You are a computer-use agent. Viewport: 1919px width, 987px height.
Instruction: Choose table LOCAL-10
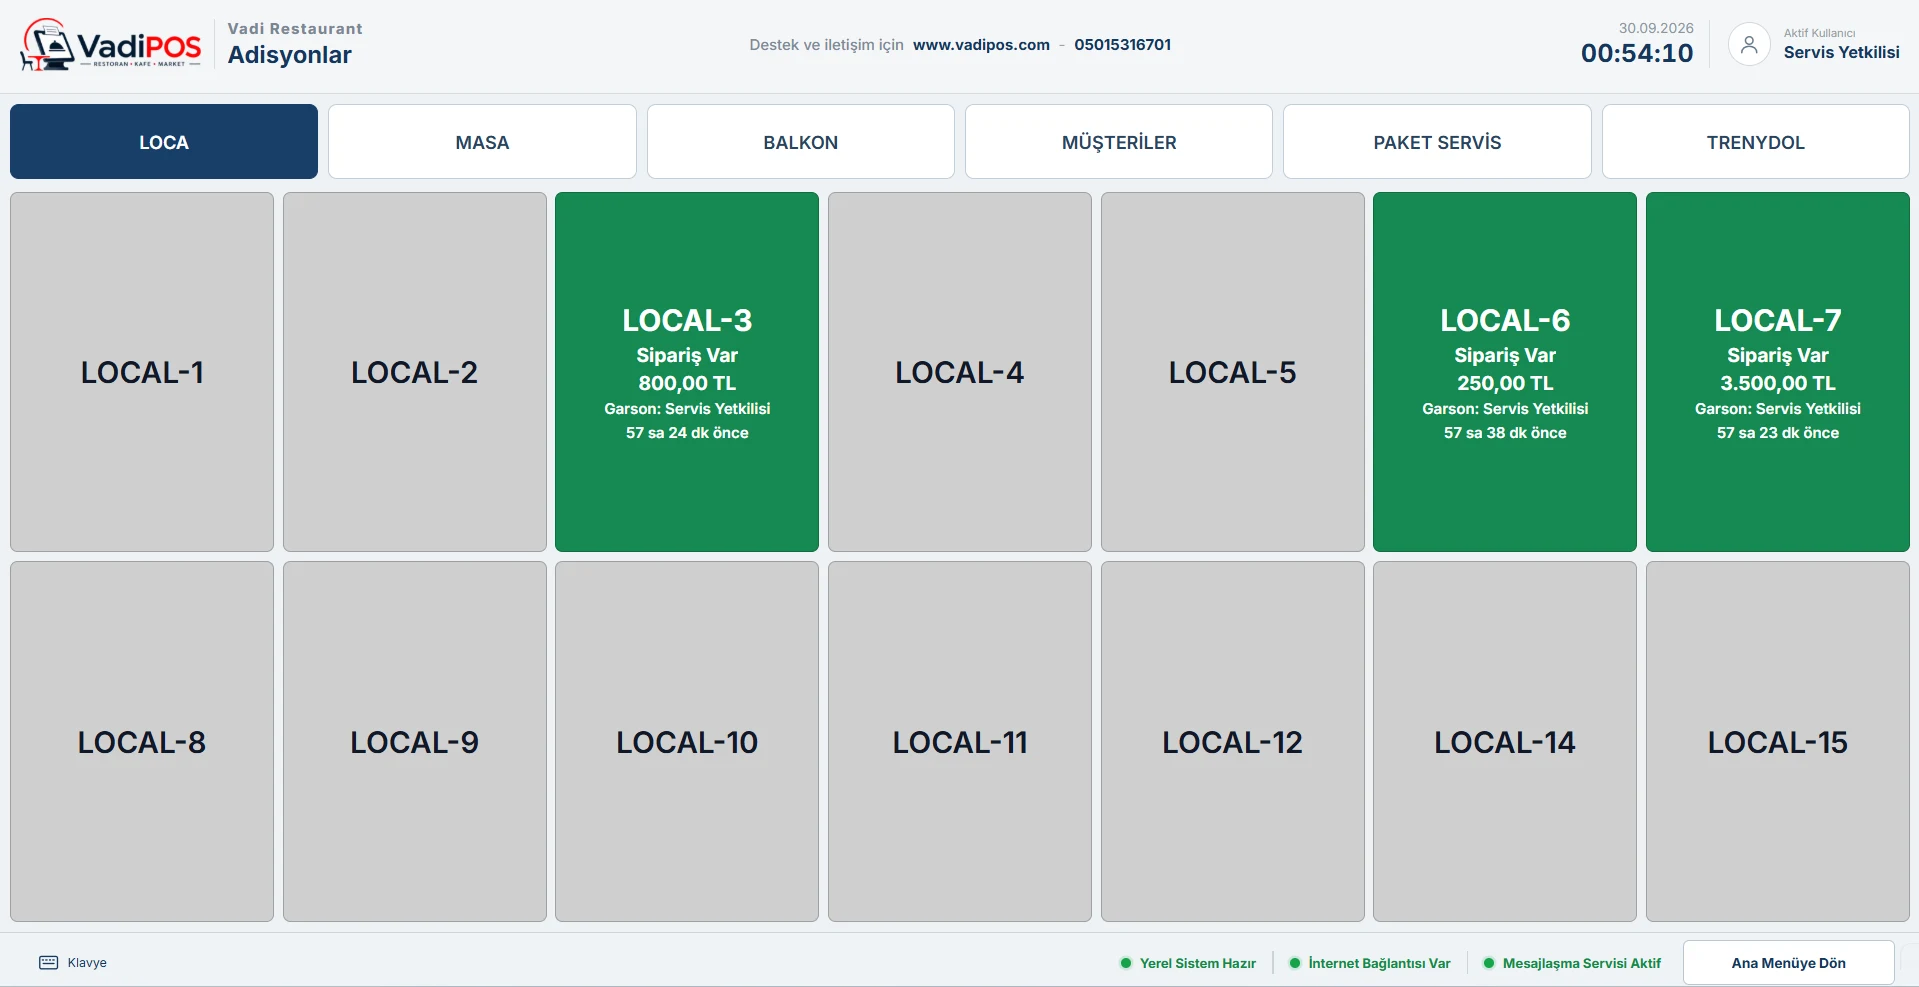(687, 742)
